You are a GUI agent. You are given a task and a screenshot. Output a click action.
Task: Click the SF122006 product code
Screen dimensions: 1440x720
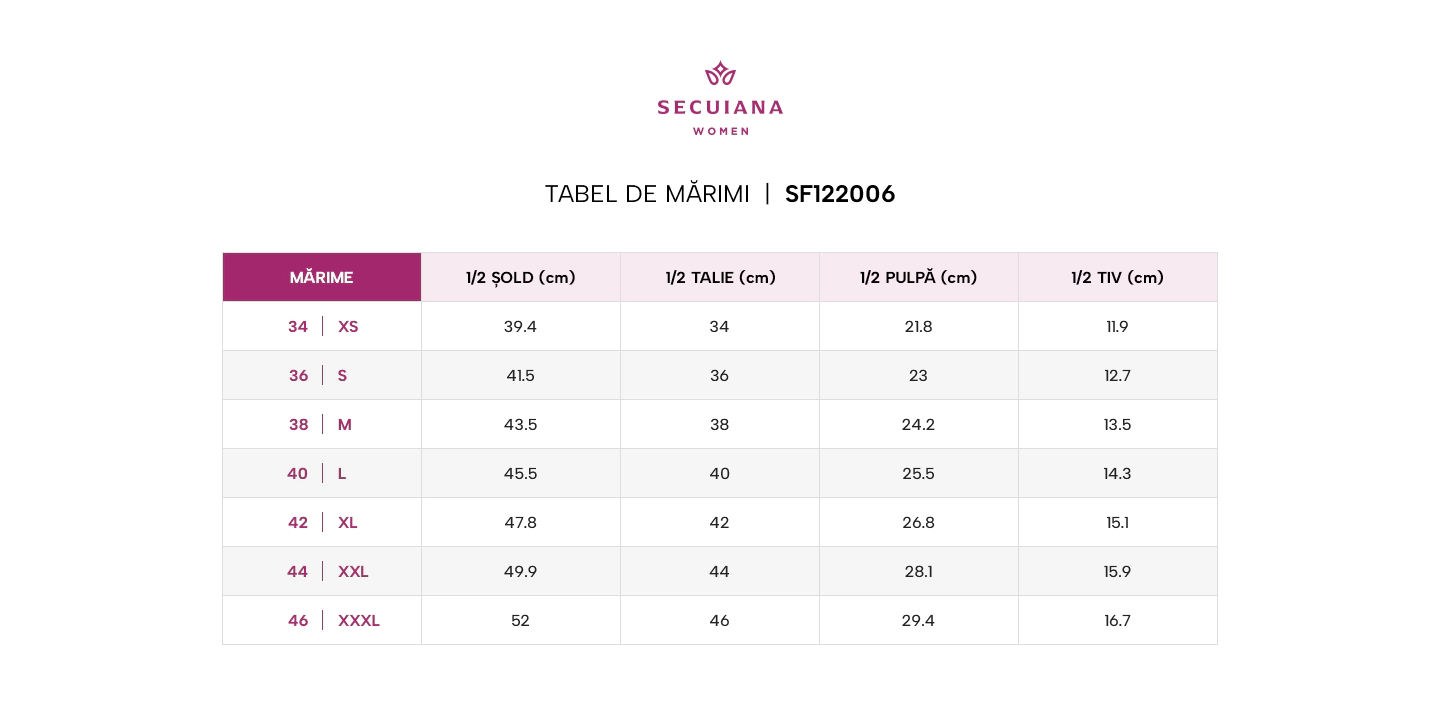click(x=840, y=194)
